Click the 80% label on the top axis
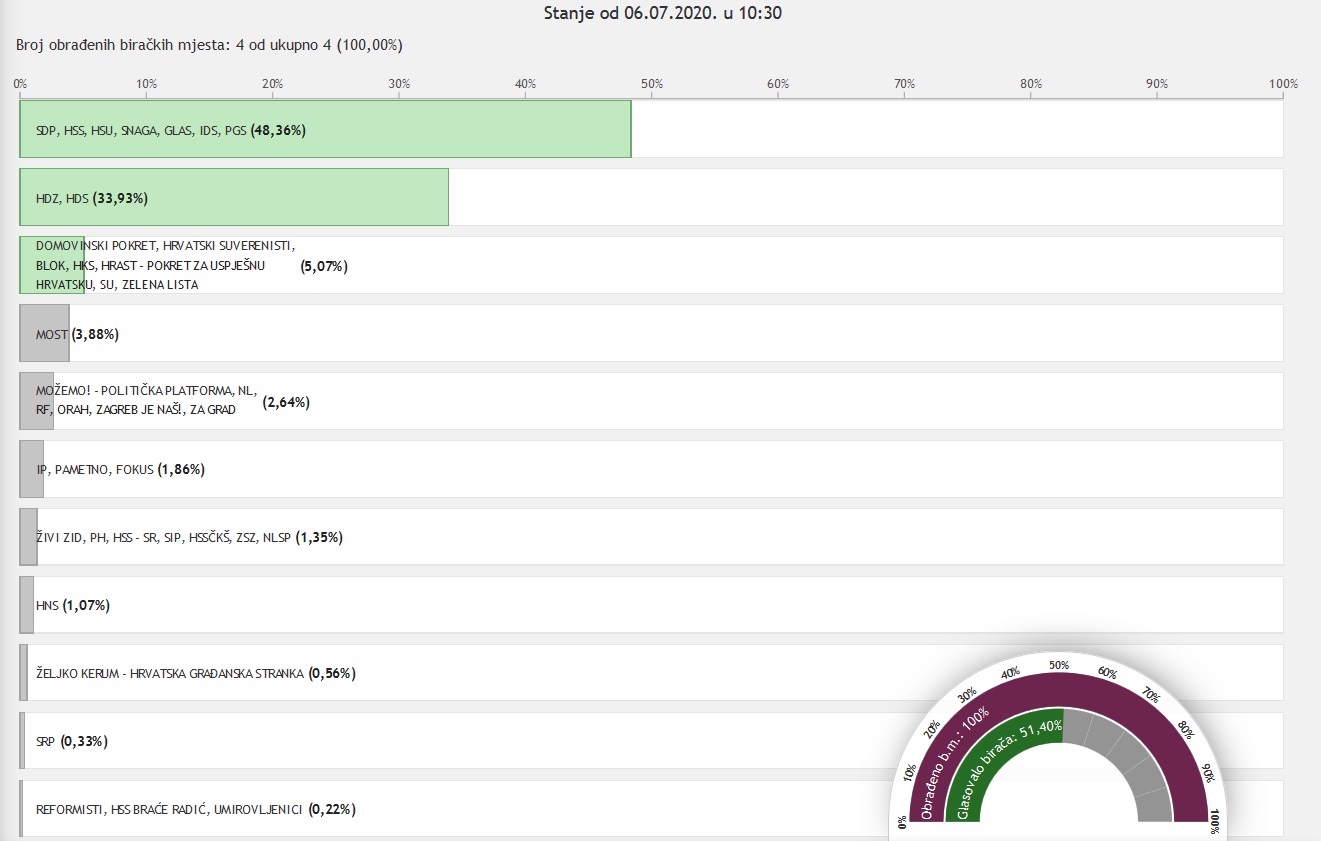Image resolution: width=1321 pixels, height=841 pixels. click(x=1031, y=84)
